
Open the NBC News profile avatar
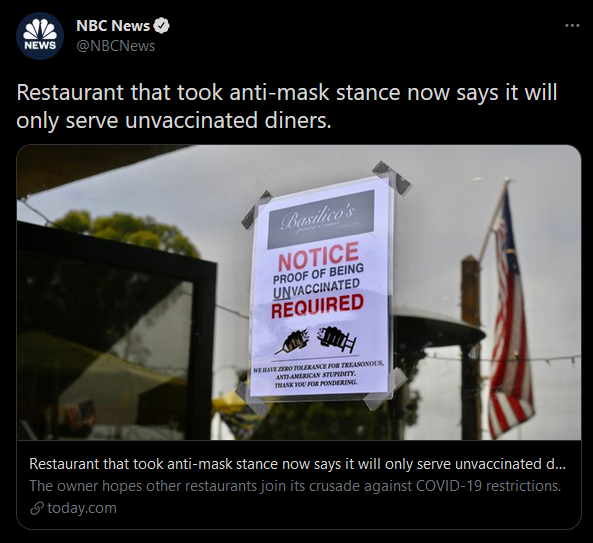pyautogui.click(x=40, y=36)
